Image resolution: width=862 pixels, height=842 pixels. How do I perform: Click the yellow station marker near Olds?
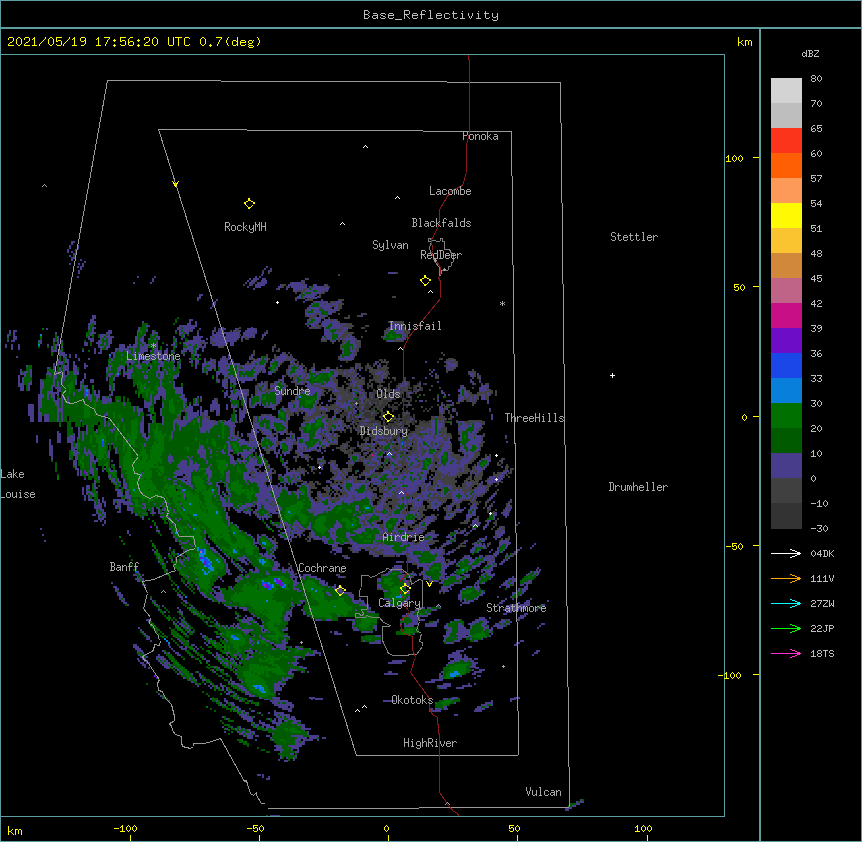[x=388, y=416]
